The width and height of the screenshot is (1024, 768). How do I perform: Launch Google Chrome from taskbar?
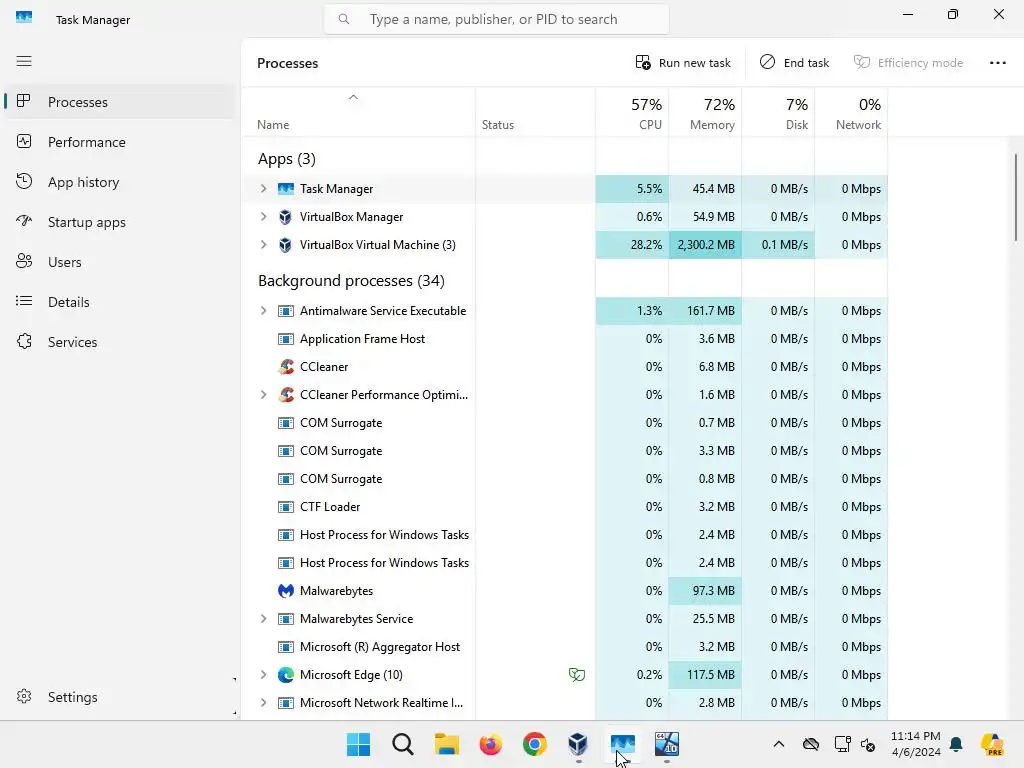tap(534, 744)
